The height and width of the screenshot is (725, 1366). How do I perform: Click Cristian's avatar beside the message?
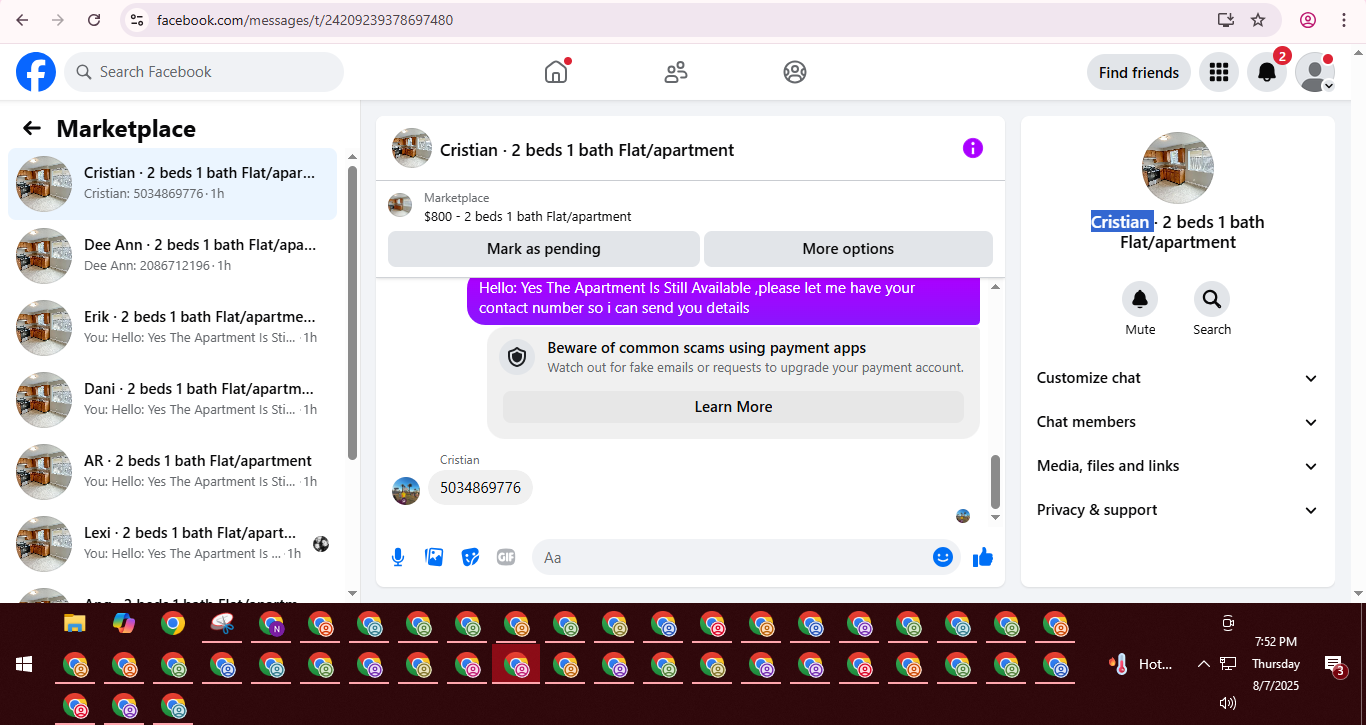click(x=406, y=490)
